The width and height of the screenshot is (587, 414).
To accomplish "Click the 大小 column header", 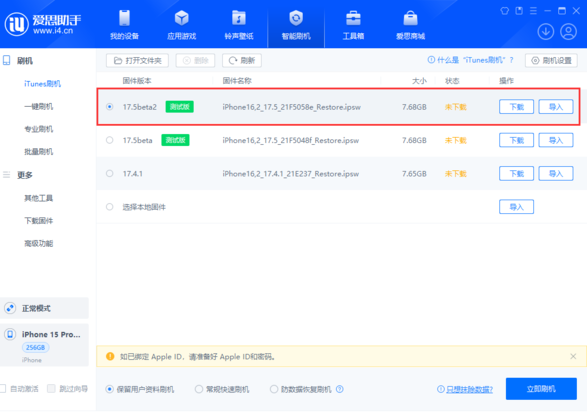I will pyautogui.click(x=419, y=80).
